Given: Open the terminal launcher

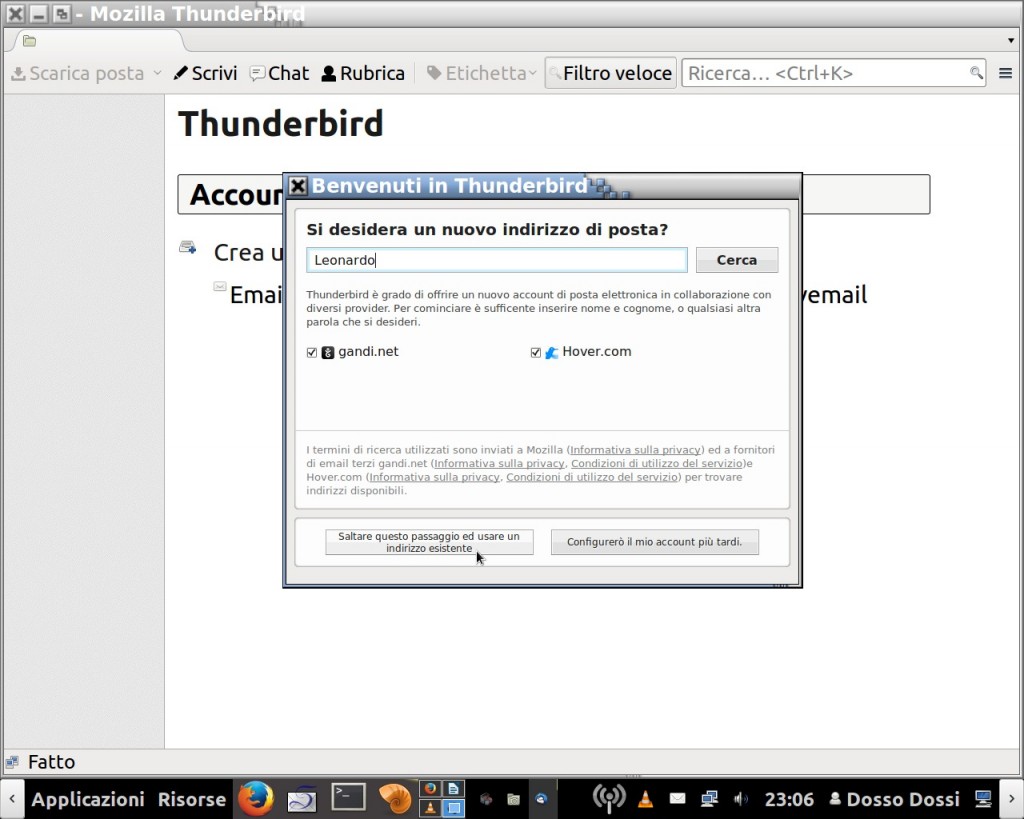Looking at the screenshot, I should point(348,798).
